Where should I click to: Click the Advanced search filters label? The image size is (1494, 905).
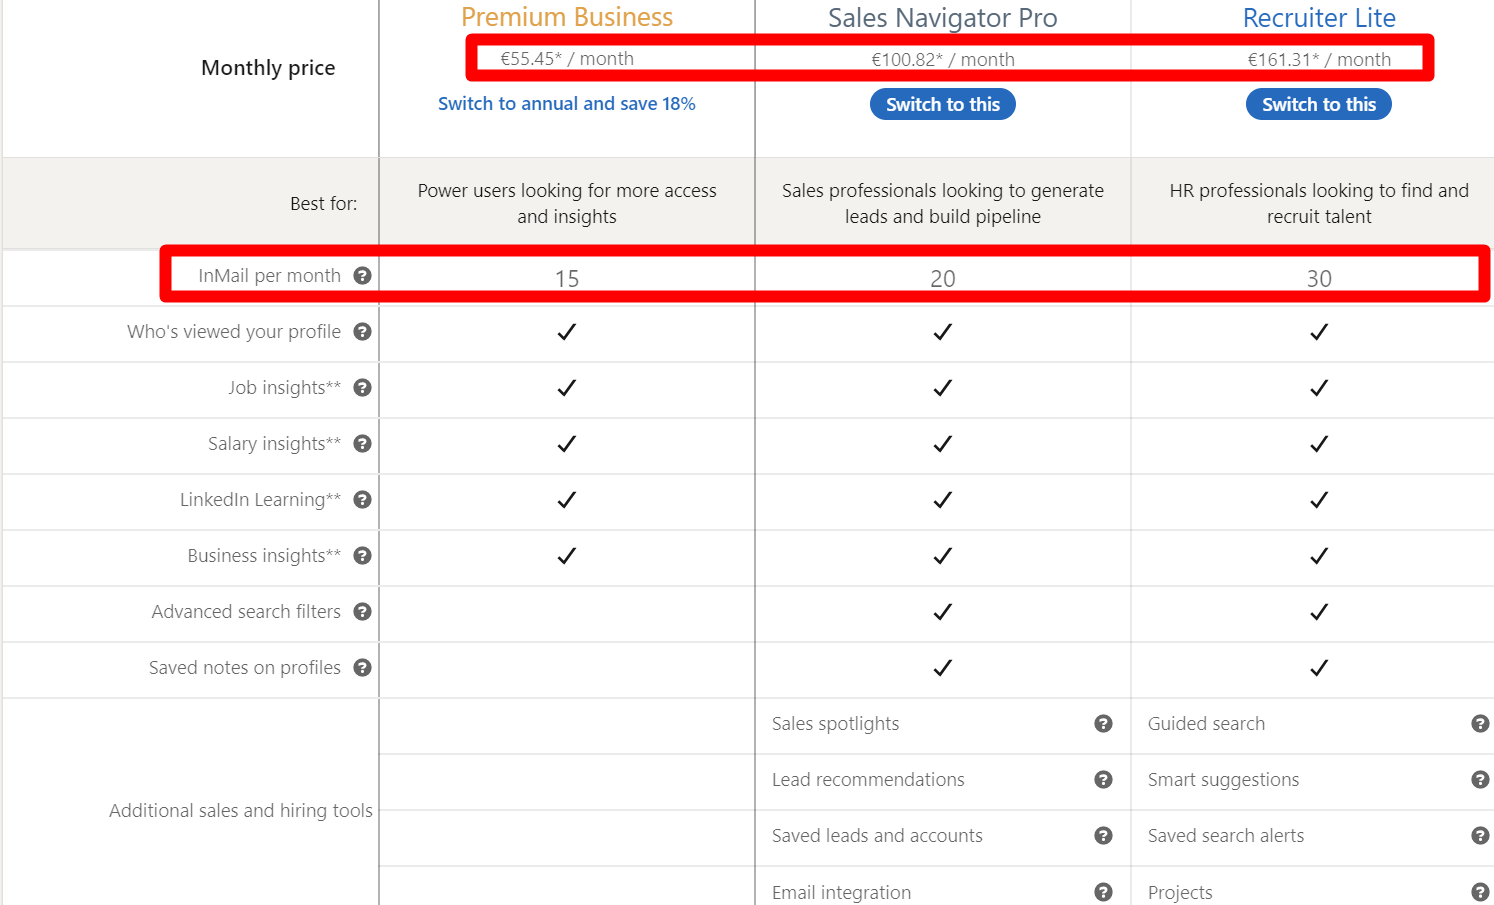click(x=246, y=611)
